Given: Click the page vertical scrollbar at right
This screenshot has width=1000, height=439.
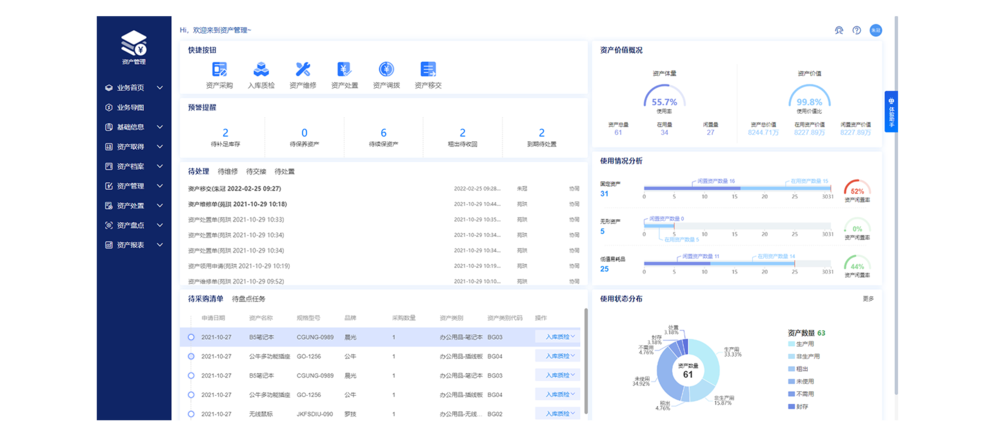Looking at the screenshot, I should click(897, 204).
